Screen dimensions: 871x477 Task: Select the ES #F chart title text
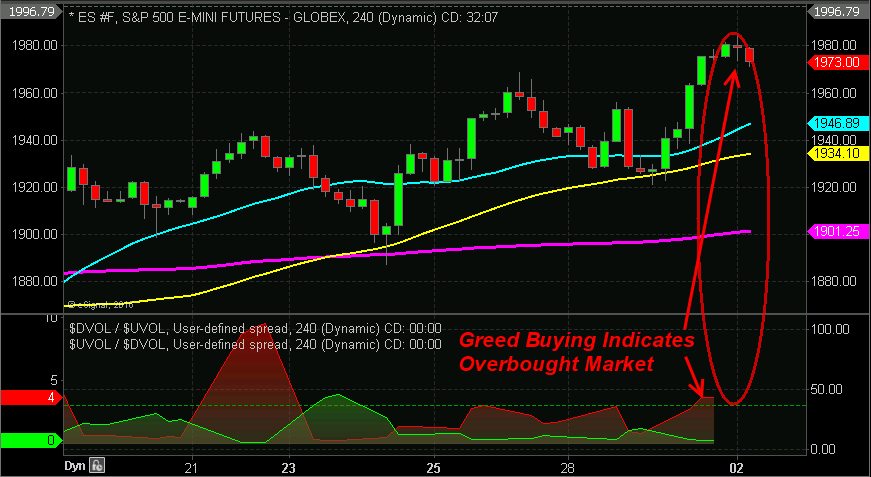283,17
